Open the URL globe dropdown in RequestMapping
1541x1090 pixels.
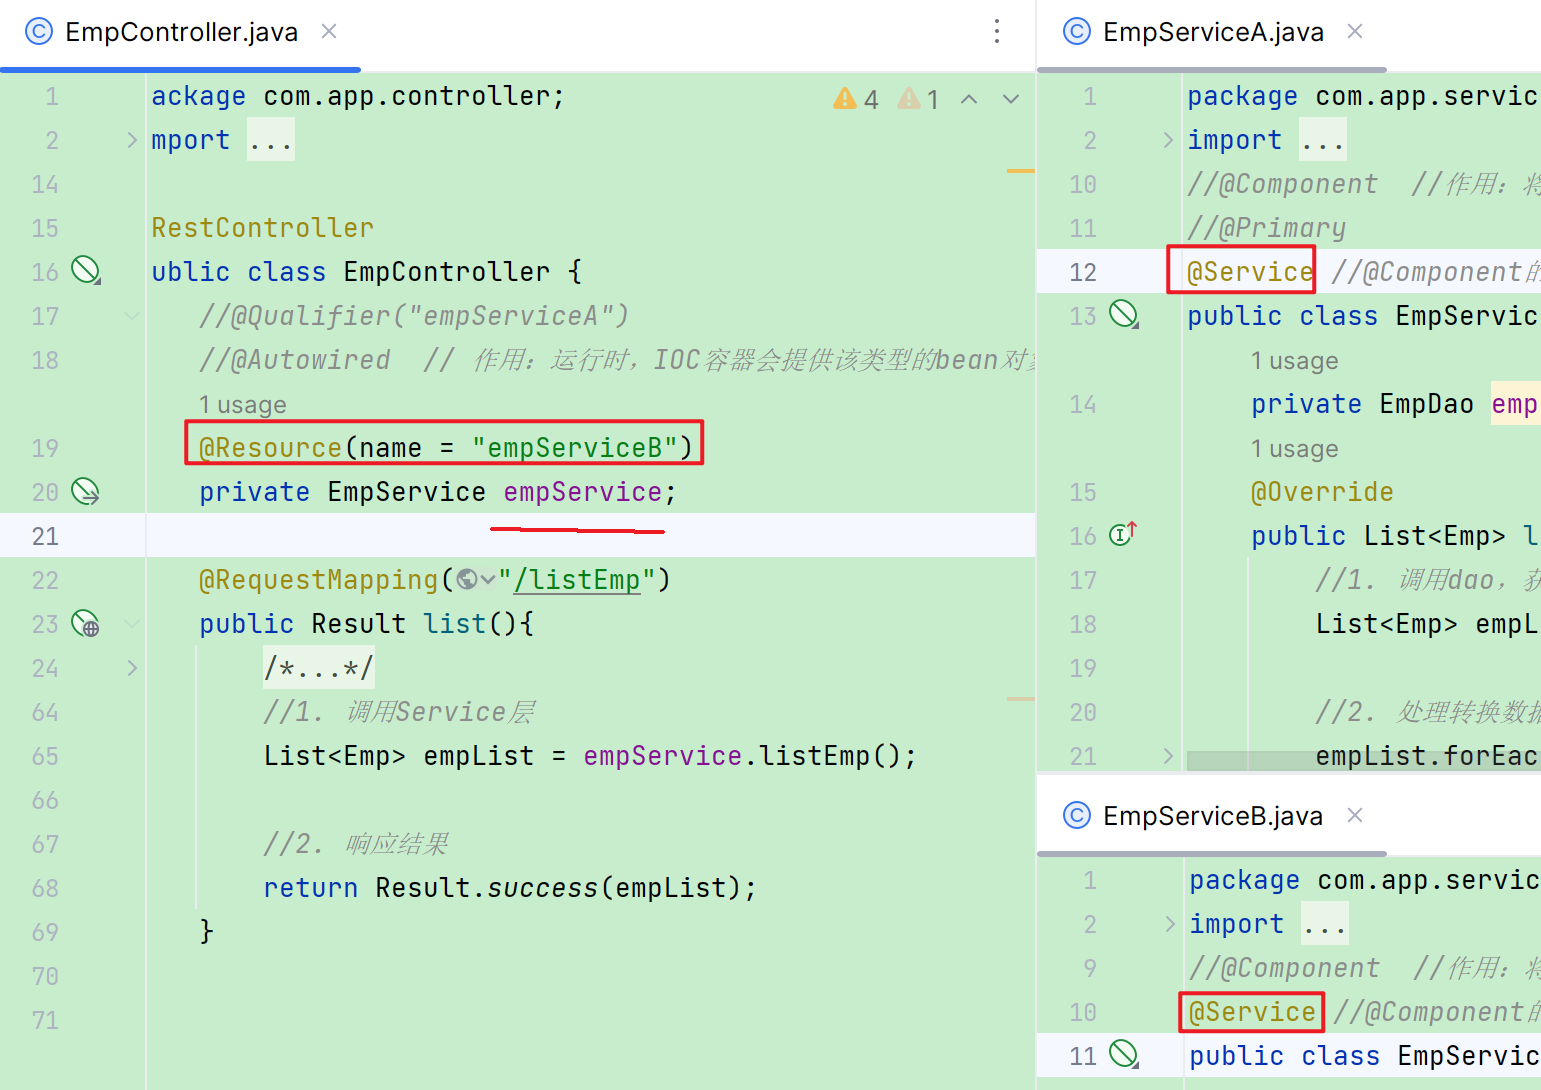point(476,580)
